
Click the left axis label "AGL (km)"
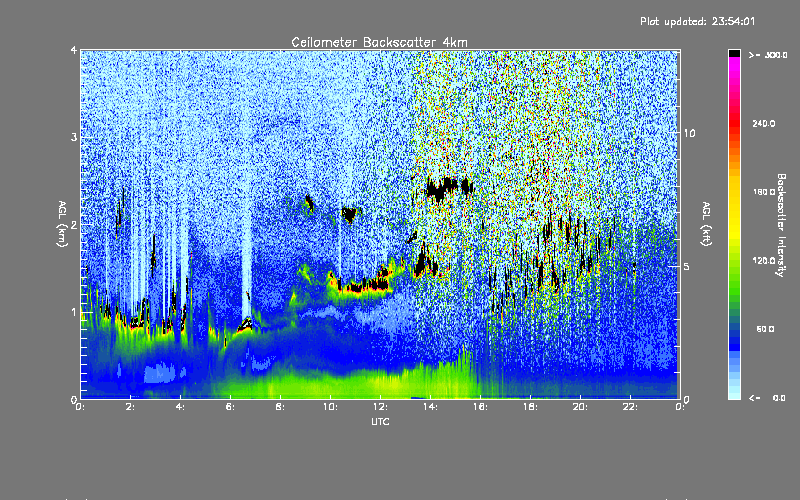62,223
